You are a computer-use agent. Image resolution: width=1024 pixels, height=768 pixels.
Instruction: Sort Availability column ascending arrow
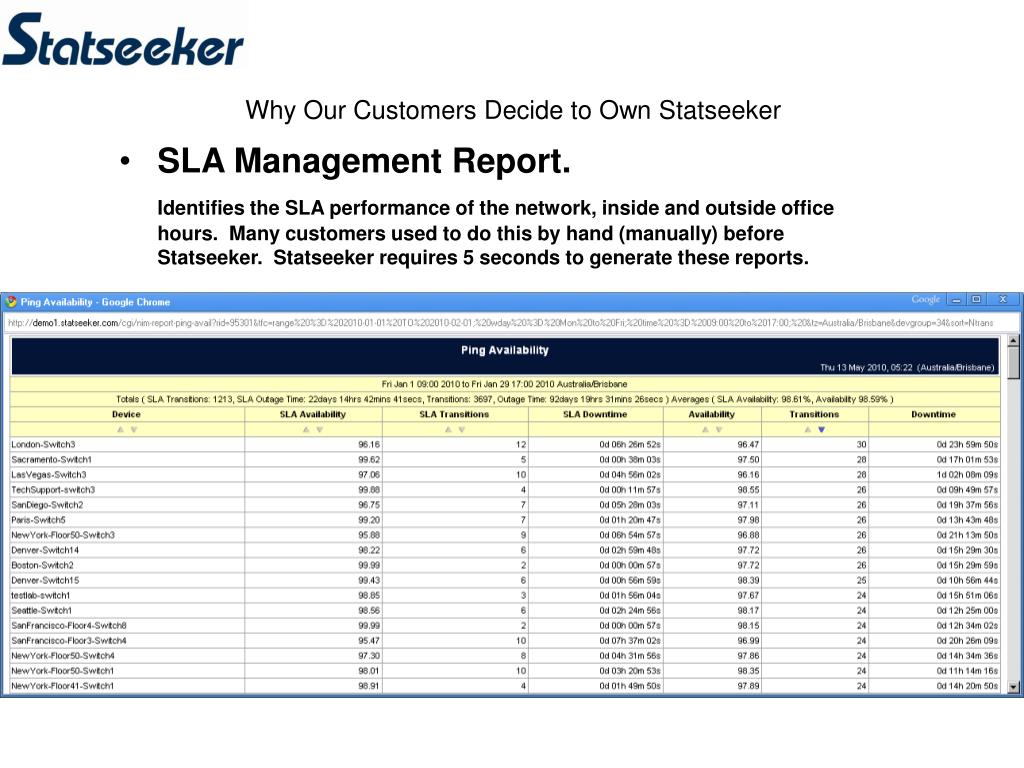(x=705, y=430)
